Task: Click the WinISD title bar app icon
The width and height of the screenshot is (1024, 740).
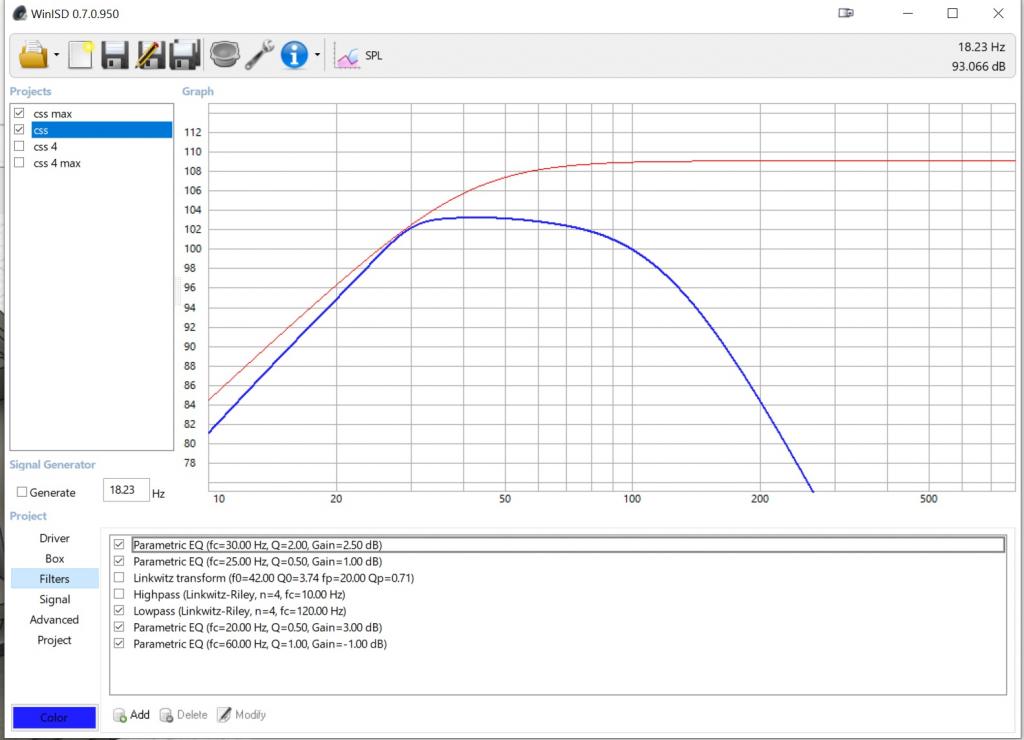Action: coord(20,13)
